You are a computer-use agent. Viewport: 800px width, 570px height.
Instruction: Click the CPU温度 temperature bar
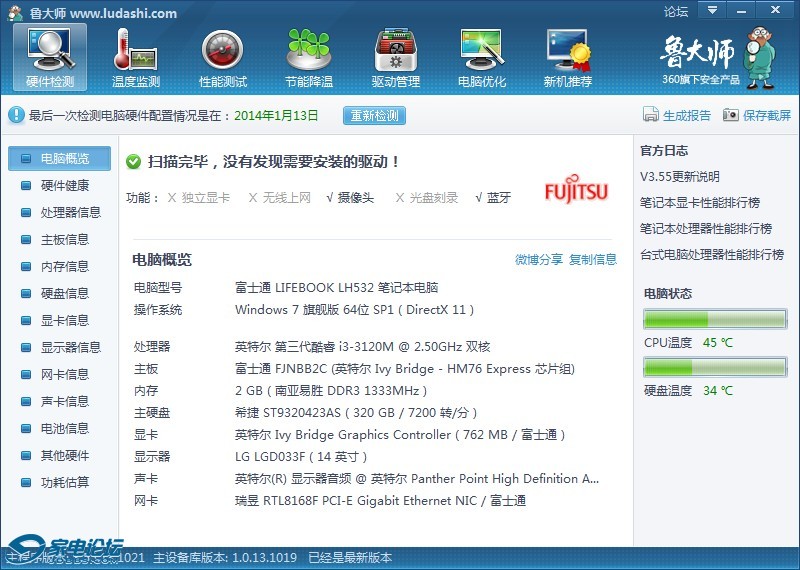tap(715, 320)
